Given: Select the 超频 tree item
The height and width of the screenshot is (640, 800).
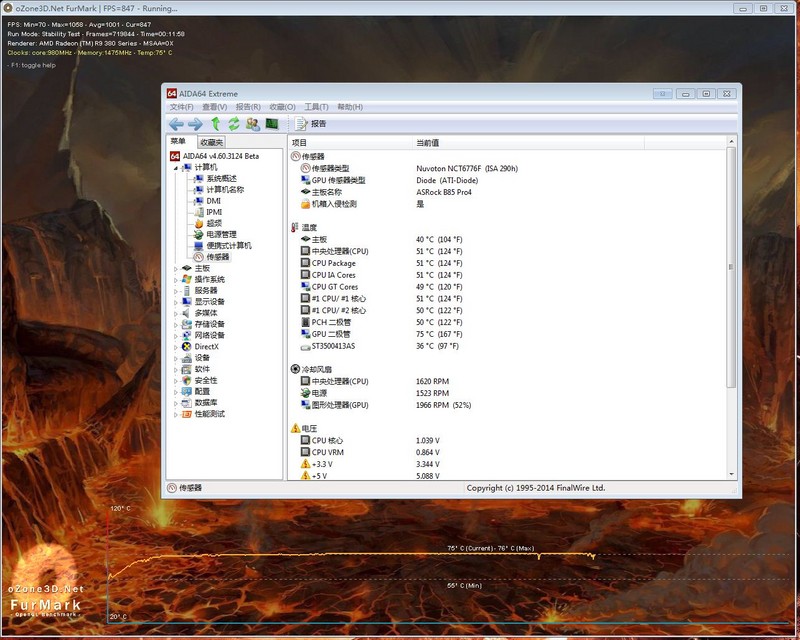Looking at the screenshot, I should click(x=214, y=223).
